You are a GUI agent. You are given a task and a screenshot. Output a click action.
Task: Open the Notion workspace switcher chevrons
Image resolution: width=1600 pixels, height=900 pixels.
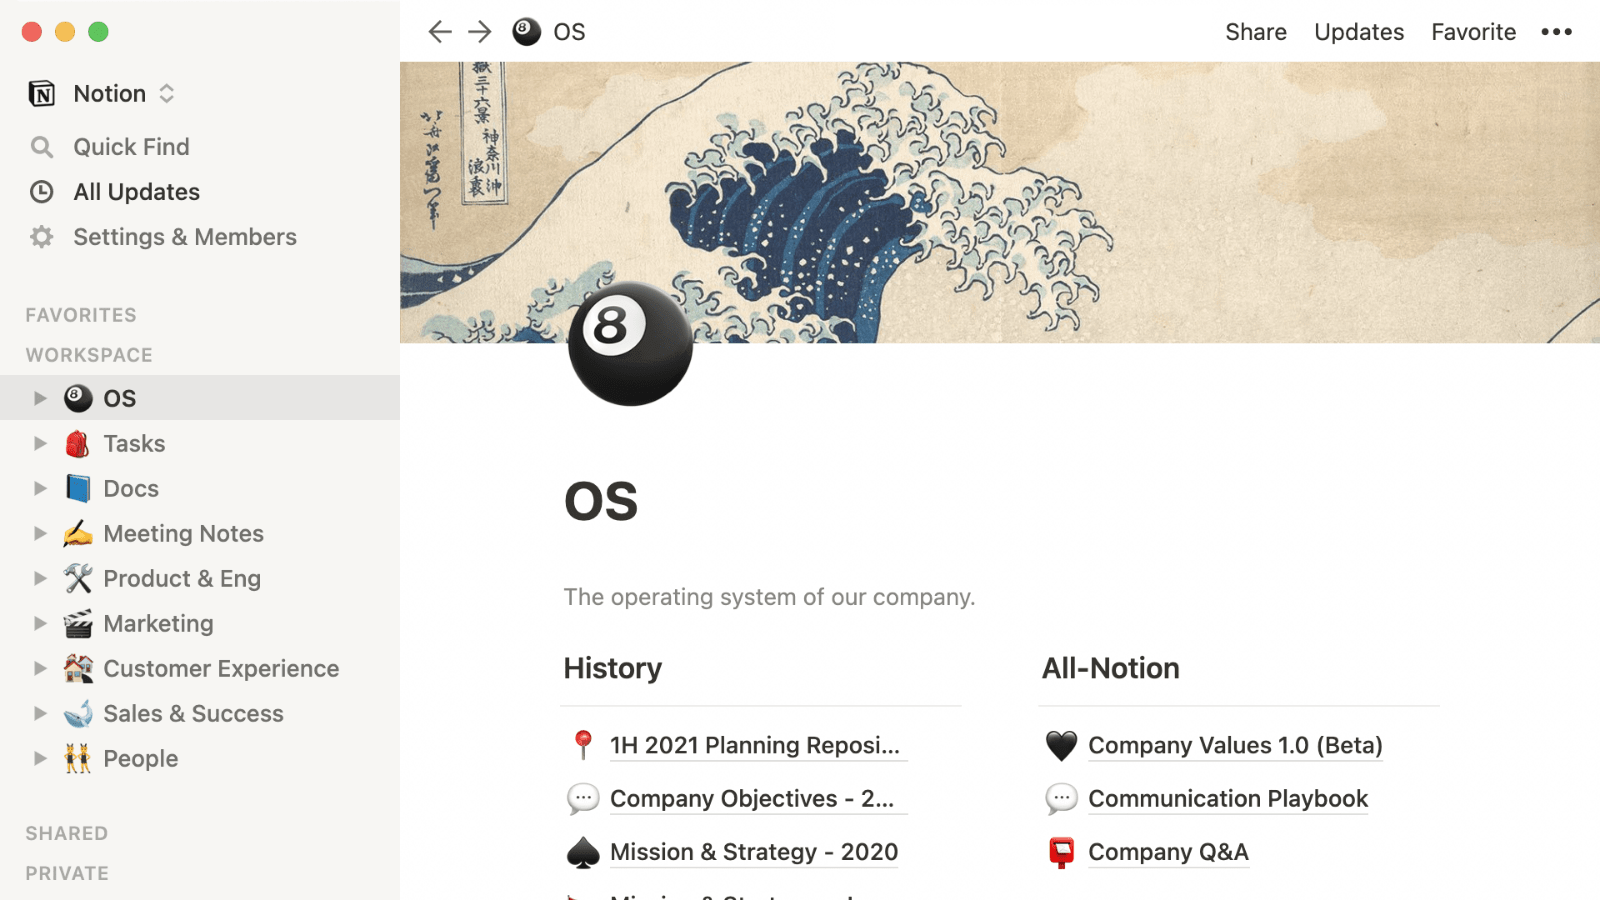pos(167,94)
